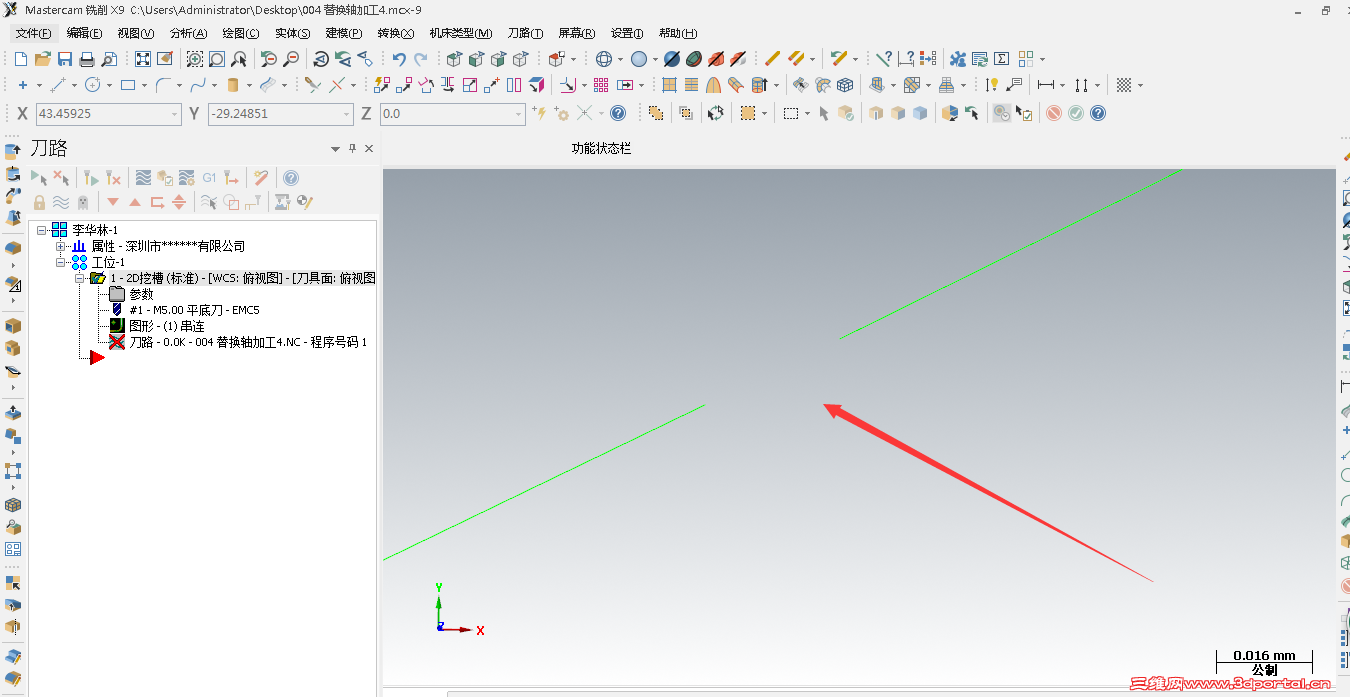Image resolution: width=1350 pixels, height=697 pixels.
Task: Open the Xform rectangular array grid icon
Action: (601, 85)
